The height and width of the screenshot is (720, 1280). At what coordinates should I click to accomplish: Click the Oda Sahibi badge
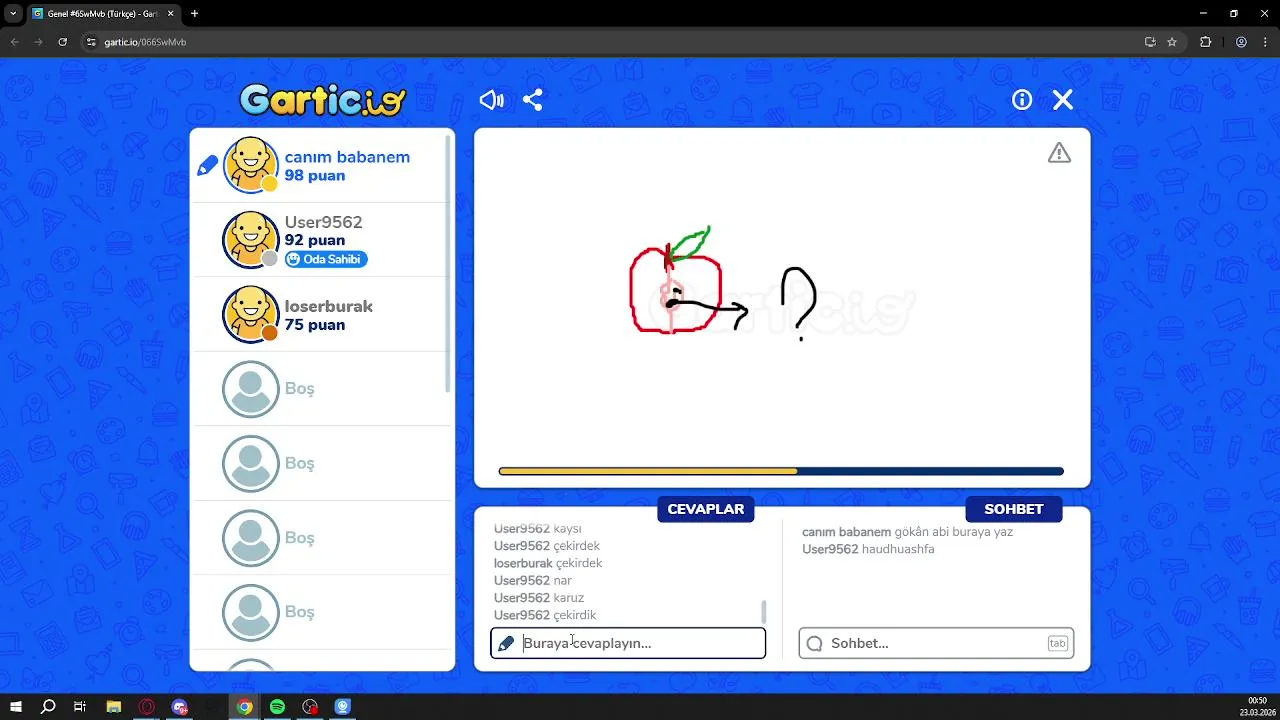pyautogui.click(x=326, y=259)
